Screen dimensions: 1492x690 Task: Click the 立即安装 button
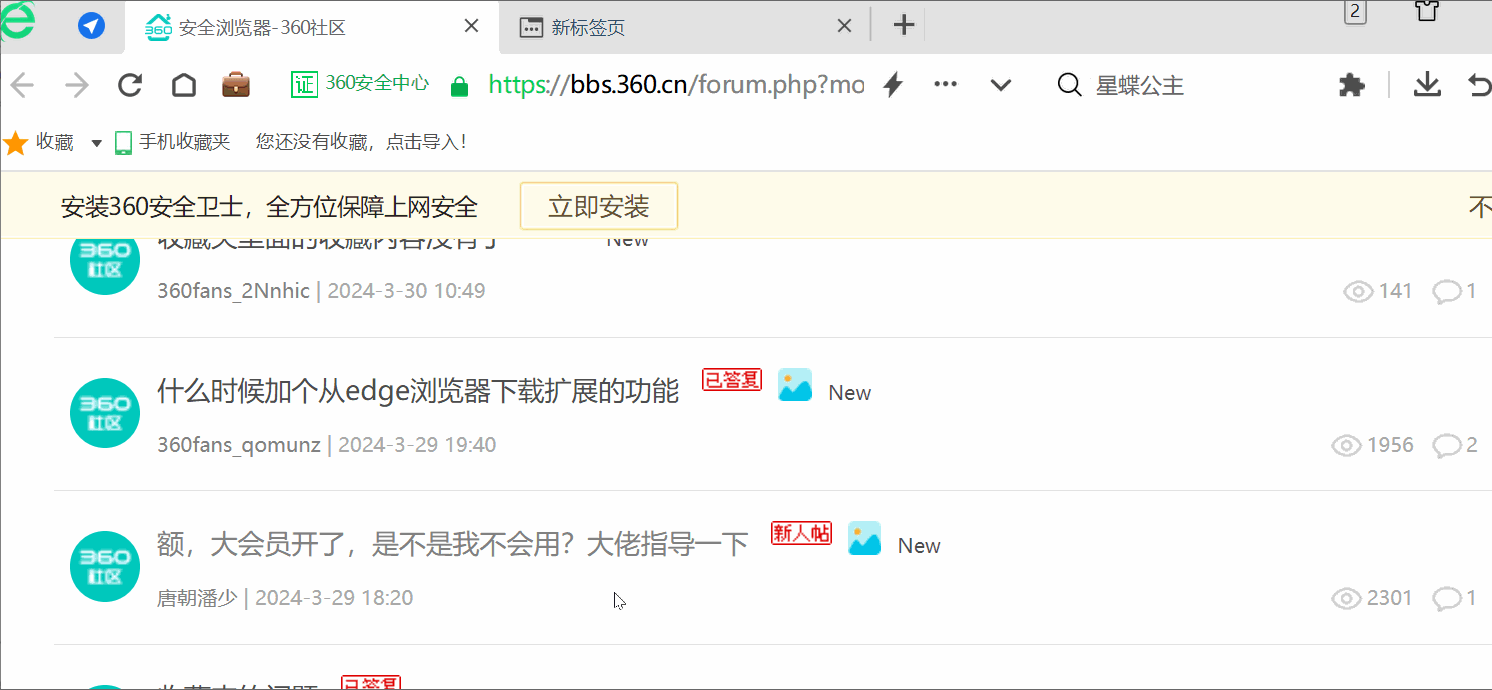click(599, 206)
